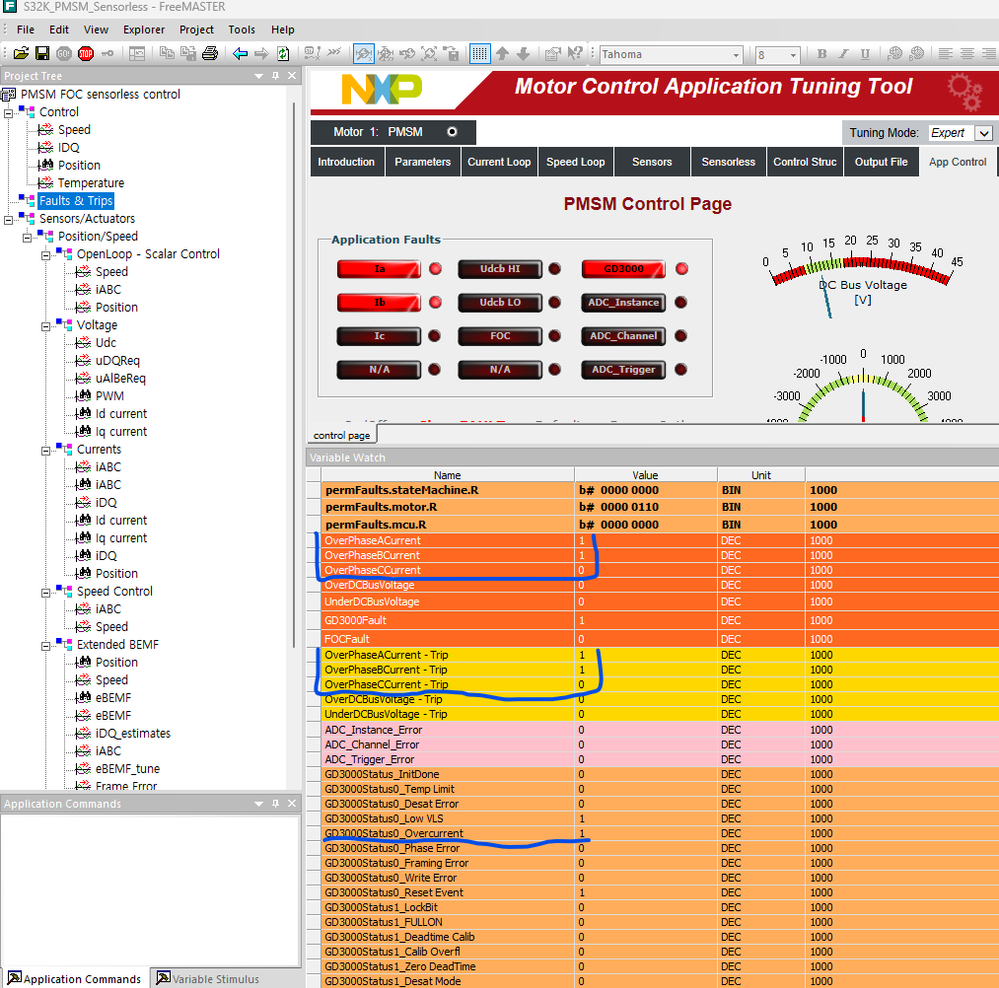Open the Tools menu
The image size is (999, 988).
click(x=241, y=29)
